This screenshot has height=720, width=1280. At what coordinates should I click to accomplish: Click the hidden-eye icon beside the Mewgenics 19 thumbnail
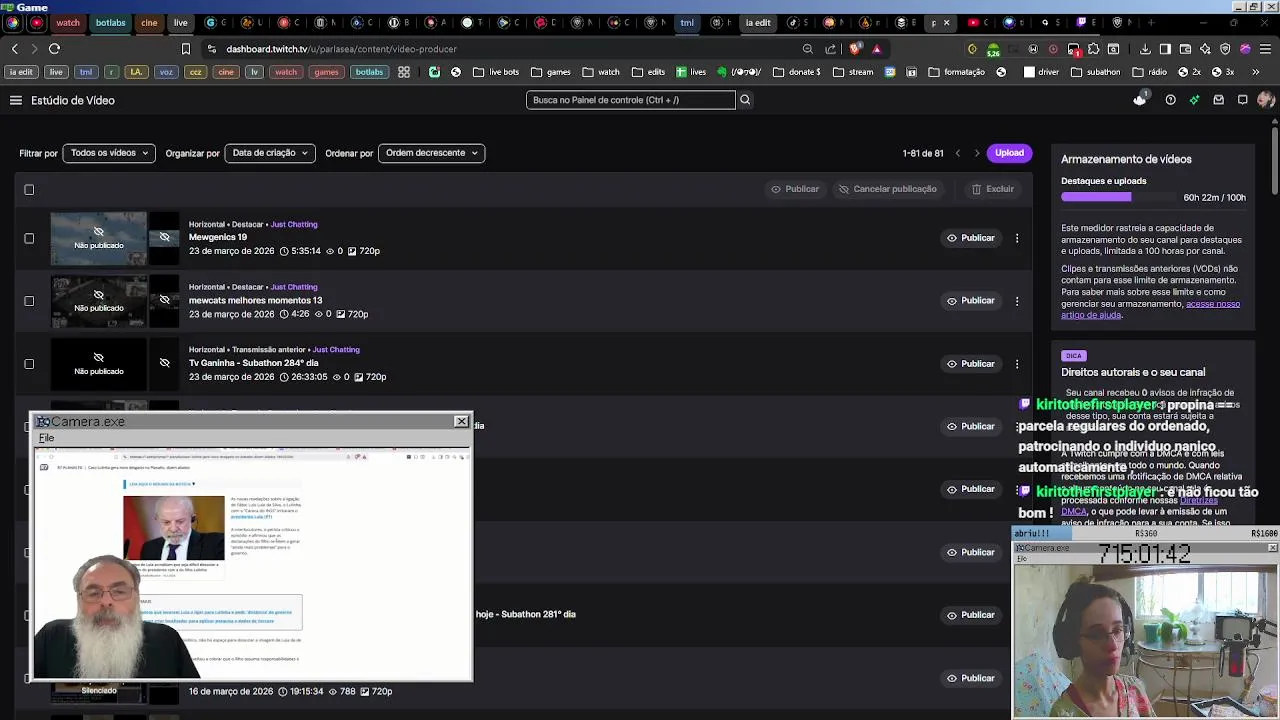point(164,238)
